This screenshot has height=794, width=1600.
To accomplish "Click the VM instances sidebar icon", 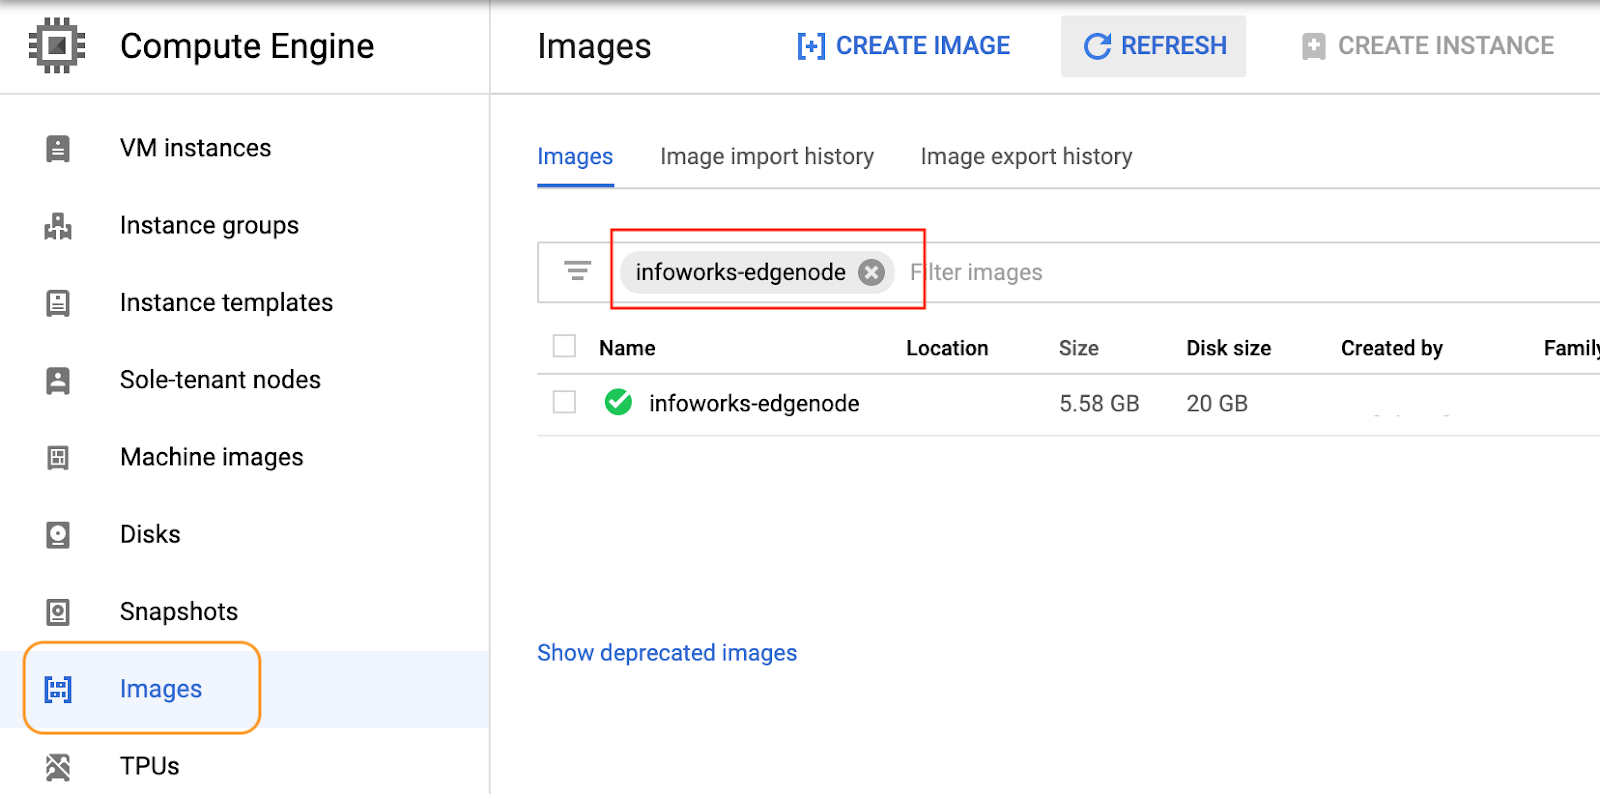I will coord(58,148).
